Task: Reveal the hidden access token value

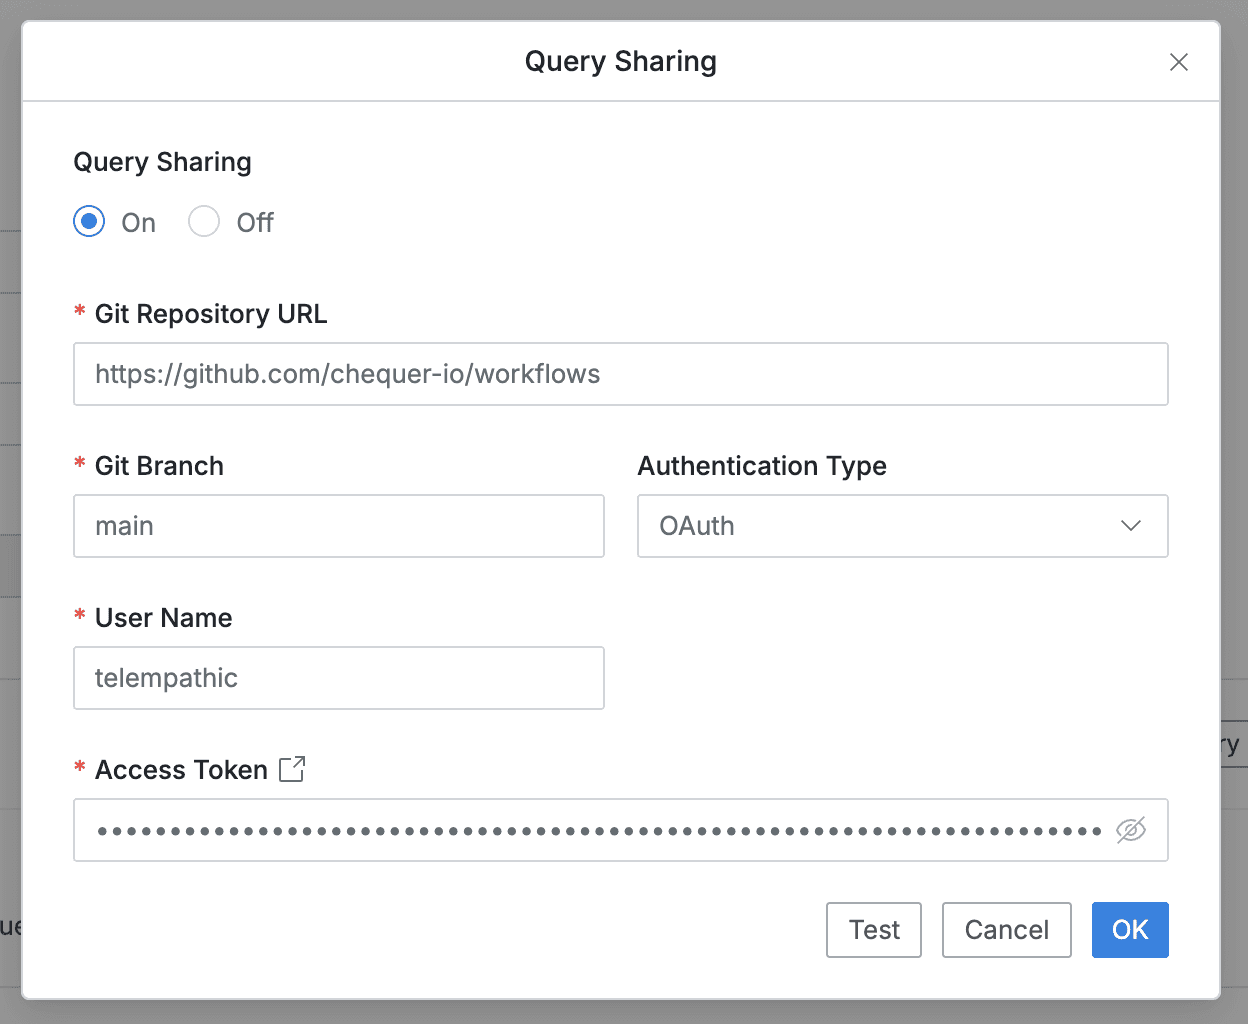Action: 1130,830
